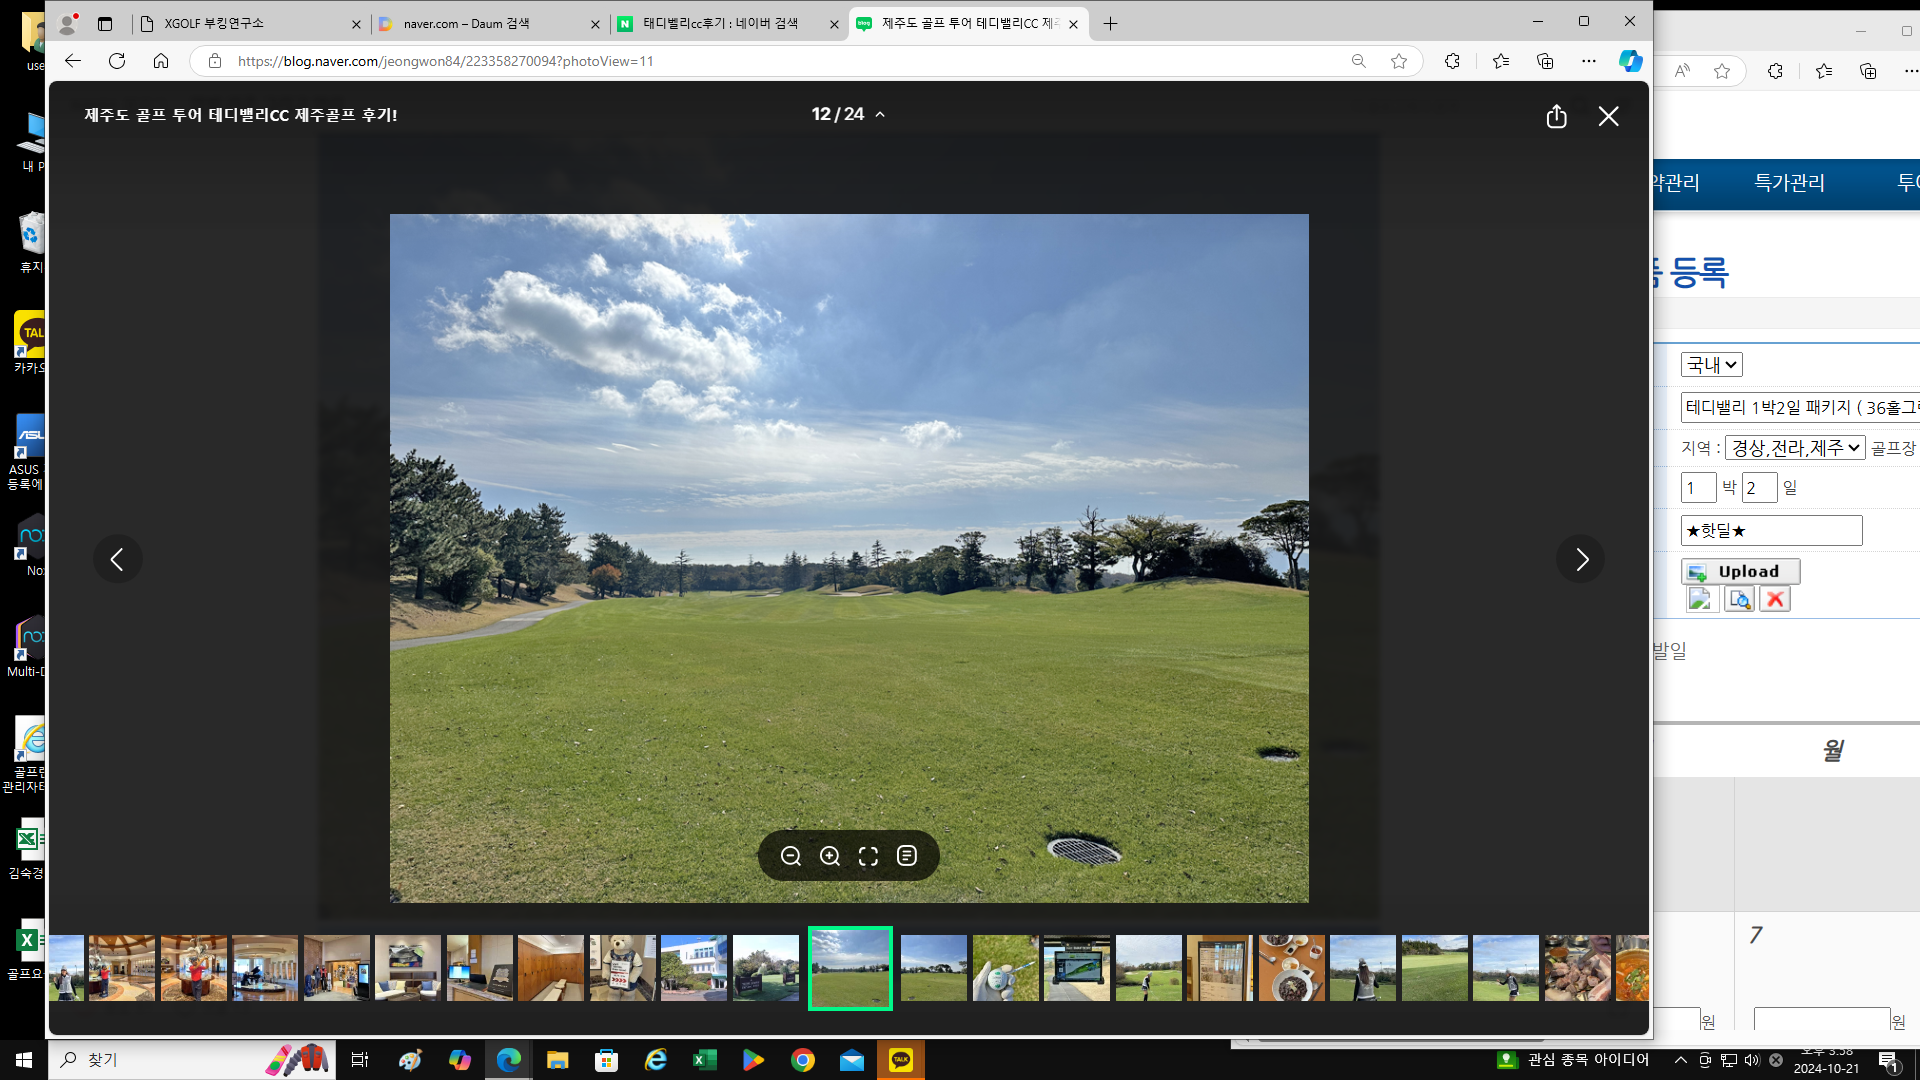Open KakaoTalk from taskbar
The height and width of the screenshot is (1080, 1920).
click(x=901, y=1060)
